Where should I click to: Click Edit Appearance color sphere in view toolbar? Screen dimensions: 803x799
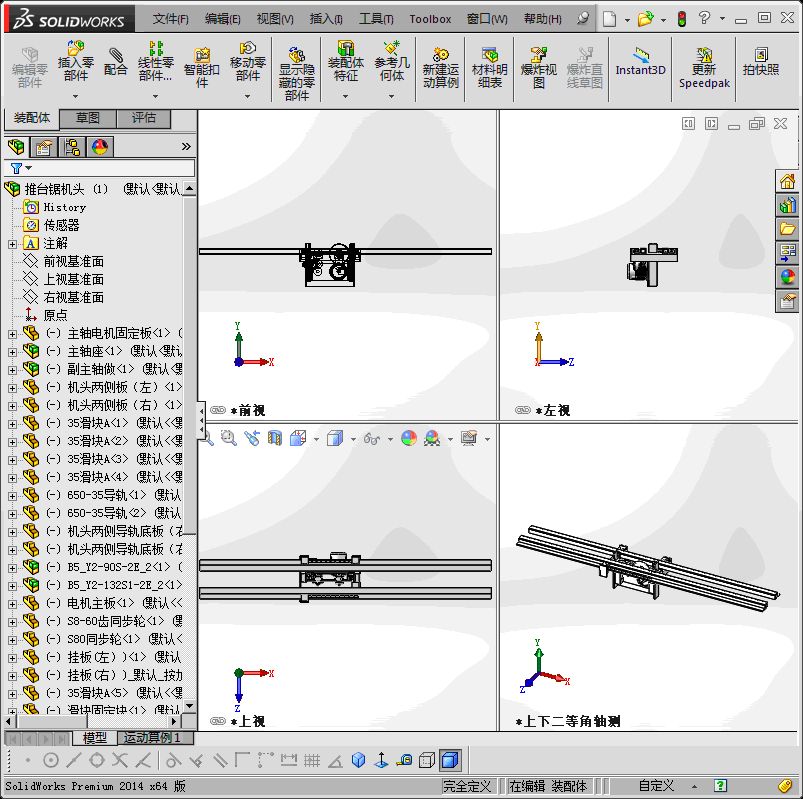(409, 438)
